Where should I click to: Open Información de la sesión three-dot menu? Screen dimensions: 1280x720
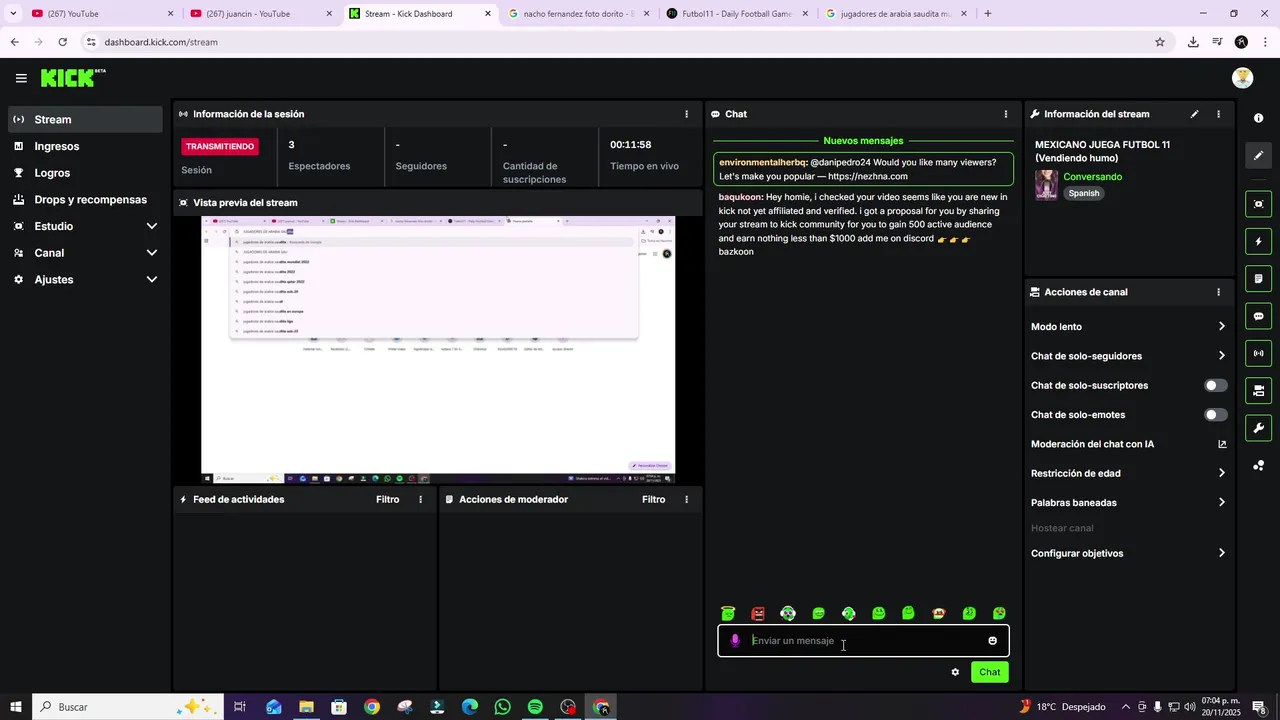tap(686, 114)
